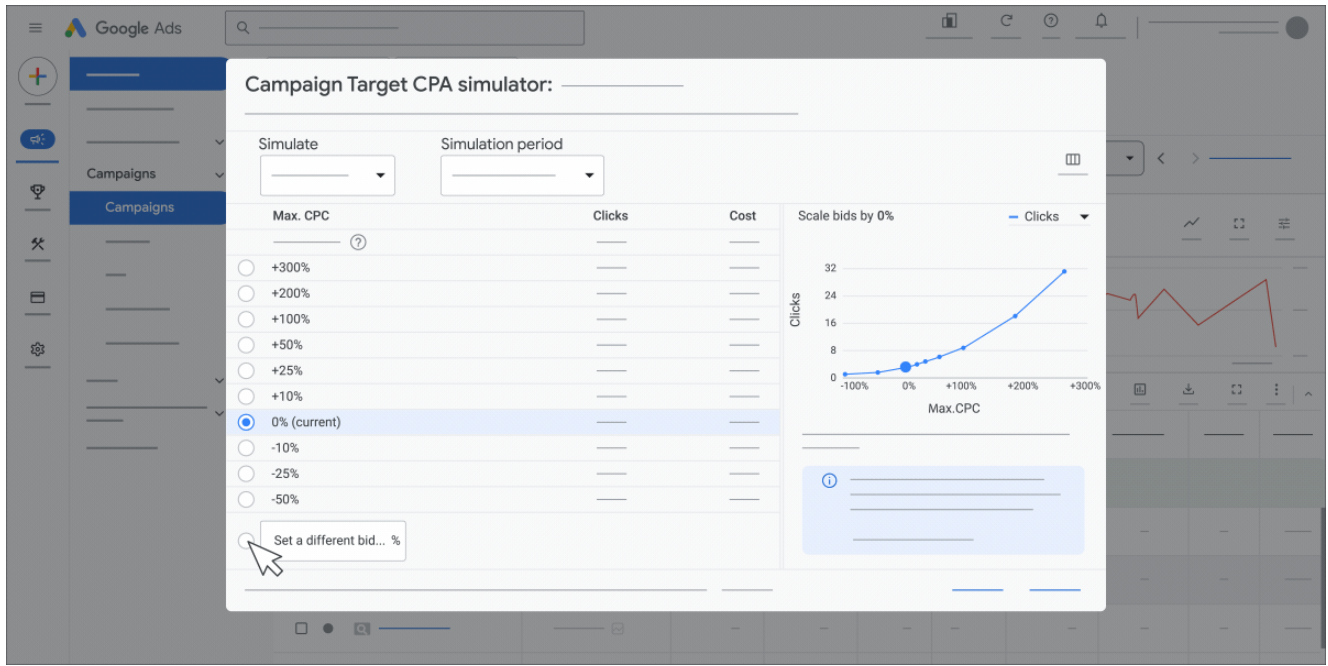Click the Set a different bid input field
Screen dimensions: 1328x666
click(330, 541)
